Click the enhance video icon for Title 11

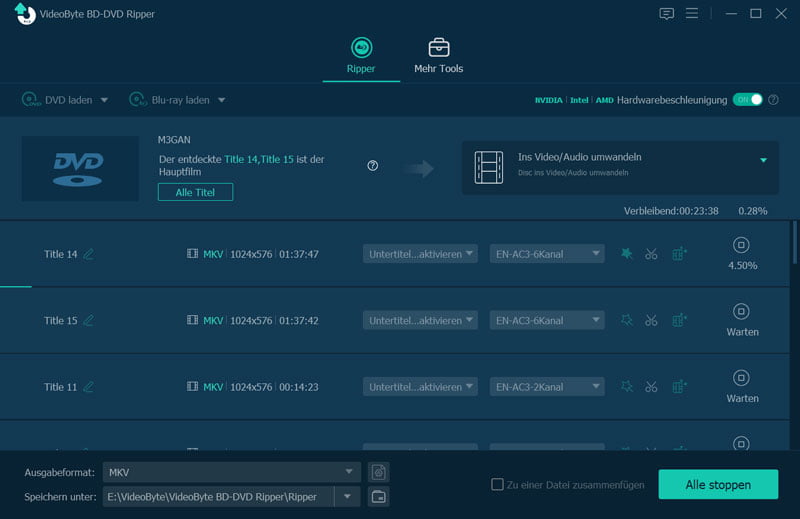pyautogui.click(x=680, y=387)
